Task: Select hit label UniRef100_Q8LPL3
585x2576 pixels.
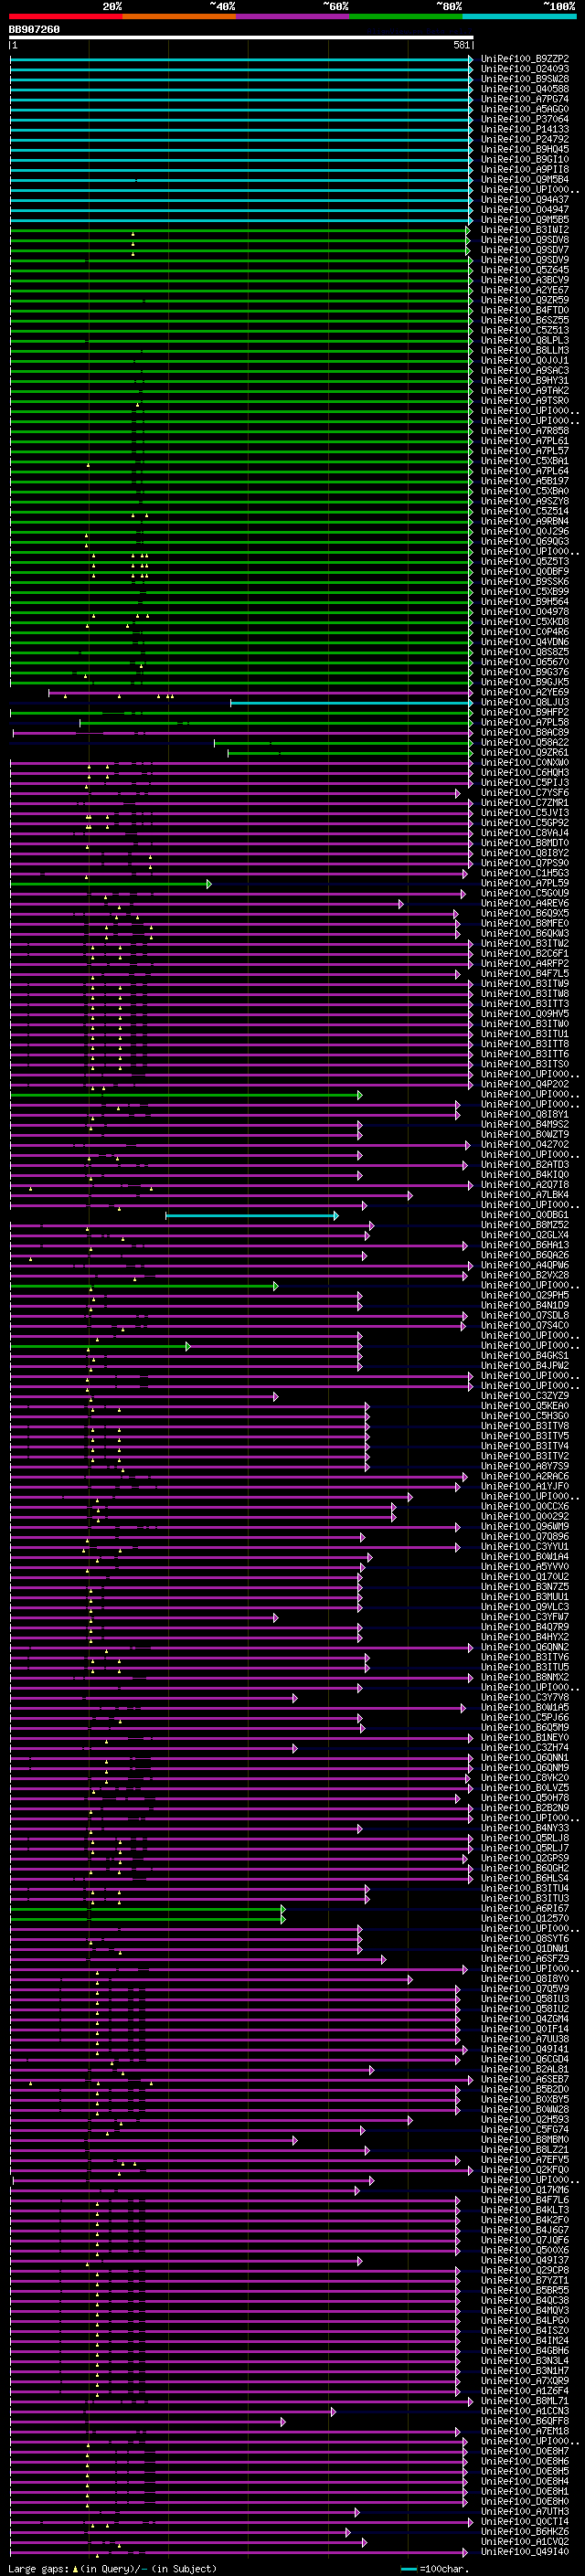Action: [525, 340]
